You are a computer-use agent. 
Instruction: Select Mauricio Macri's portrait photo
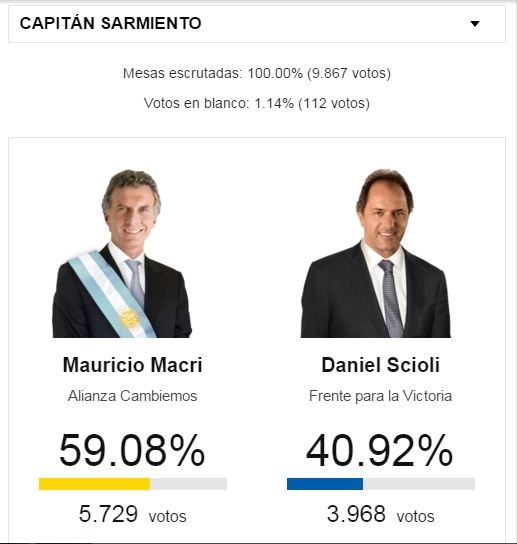tap(122, 253)
